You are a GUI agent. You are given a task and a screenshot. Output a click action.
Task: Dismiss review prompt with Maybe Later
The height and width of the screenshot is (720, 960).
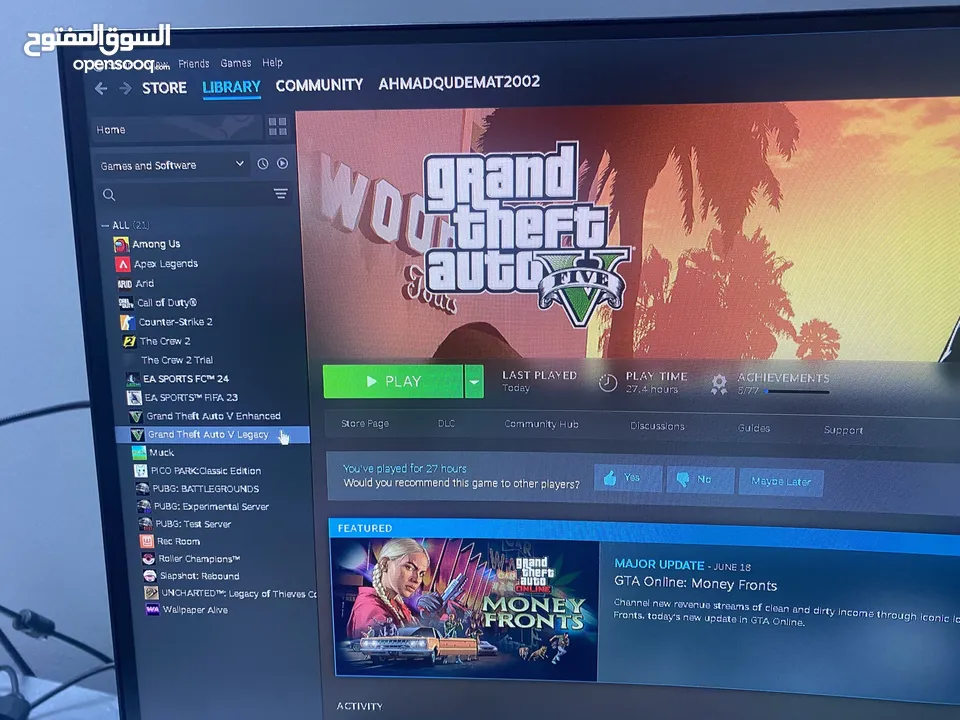(781, 482)
